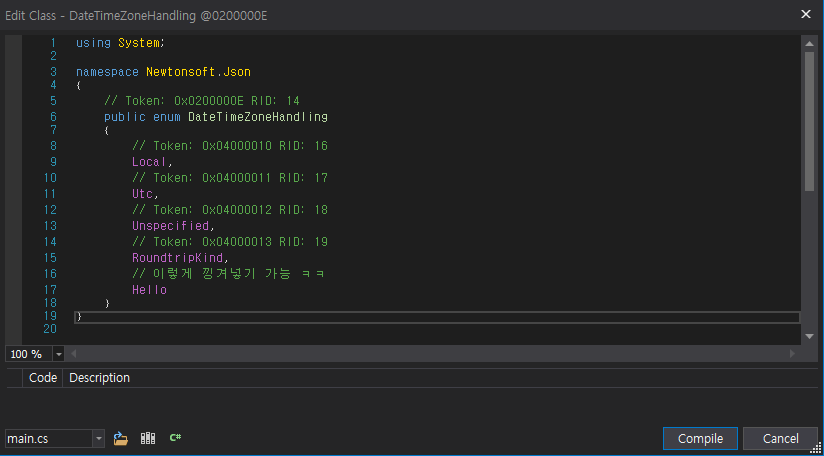Click the 'public' keyword on line 6
This screenshot has width=824, height=456.
pos(125,117)
